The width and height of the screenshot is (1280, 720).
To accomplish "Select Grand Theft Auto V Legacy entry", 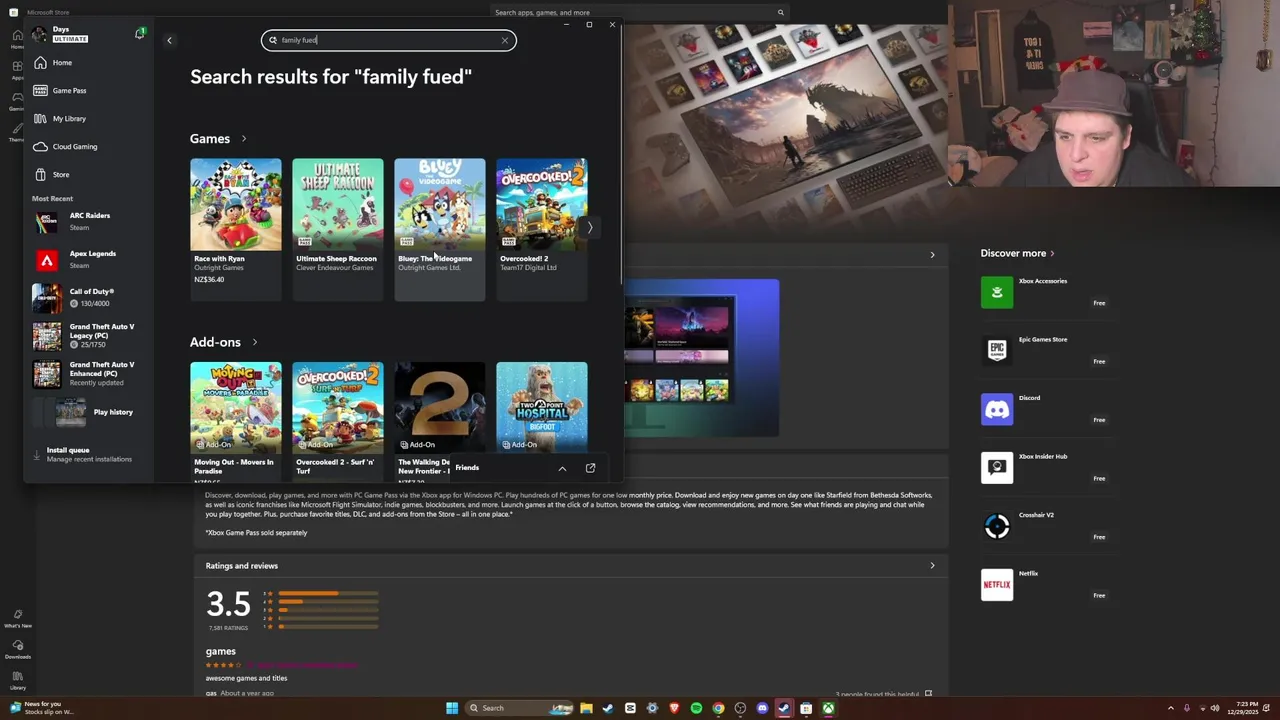I will pos(88,335).
